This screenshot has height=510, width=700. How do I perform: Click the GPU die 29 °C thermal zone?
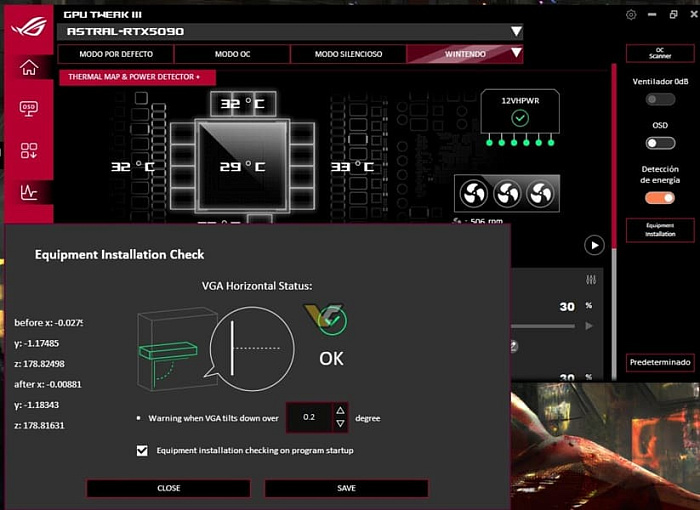(242, 166)
